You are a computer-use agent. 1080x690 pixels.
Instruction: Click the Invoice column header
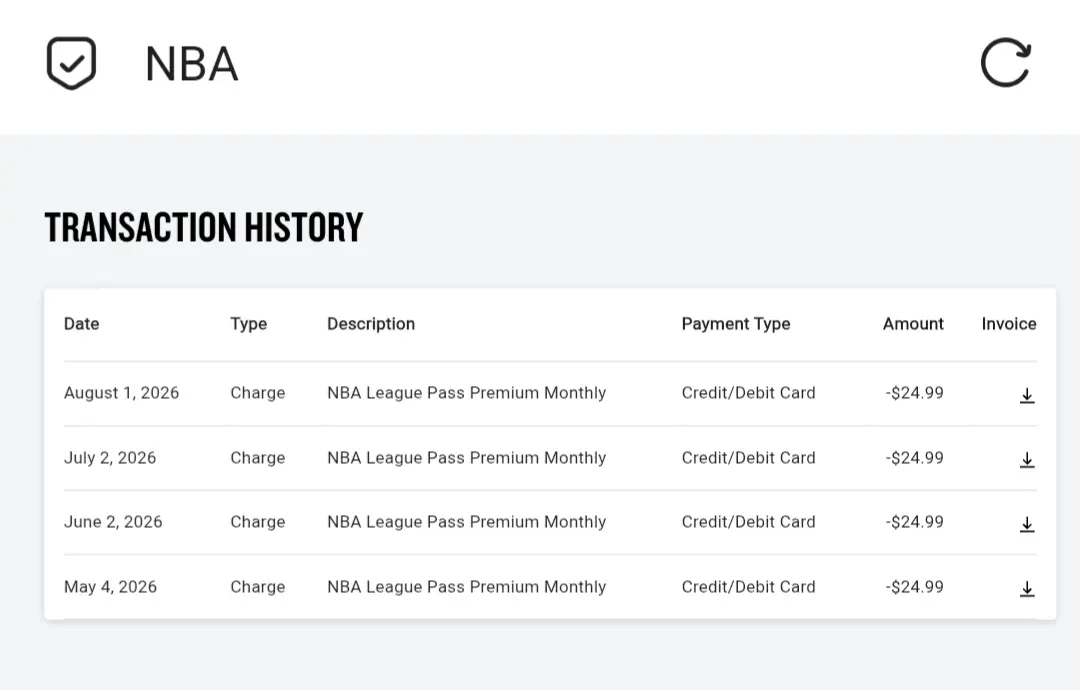click(1009, 324)
